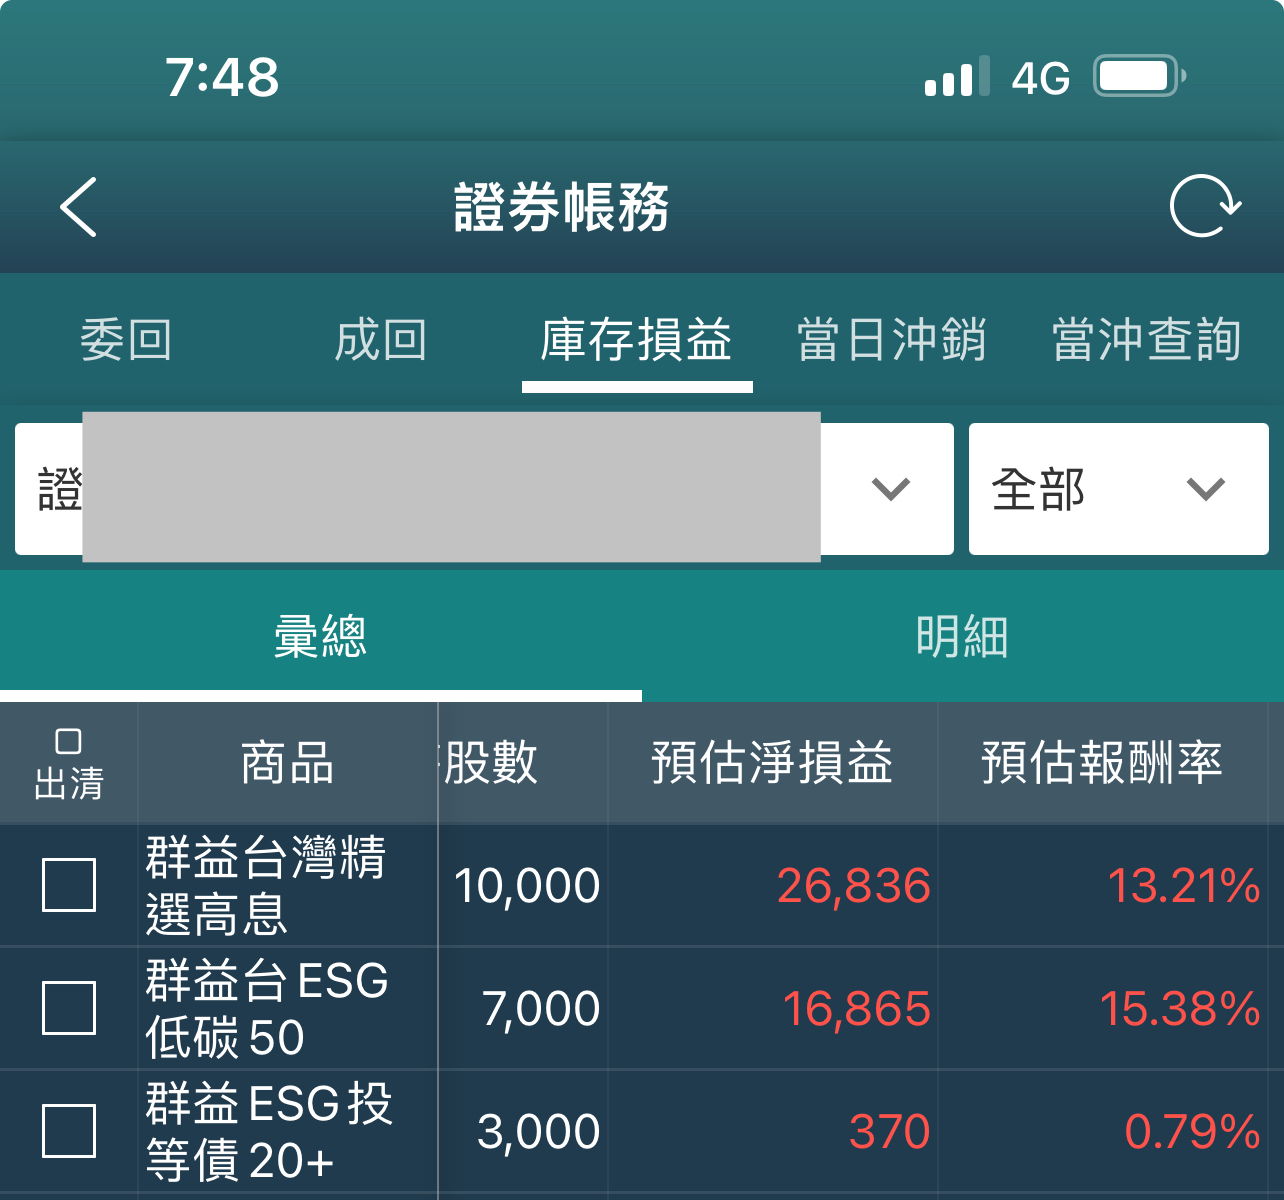Tap the 4G network indicator
The width and height of the screenshot is (1284, 1200).
1040,78
